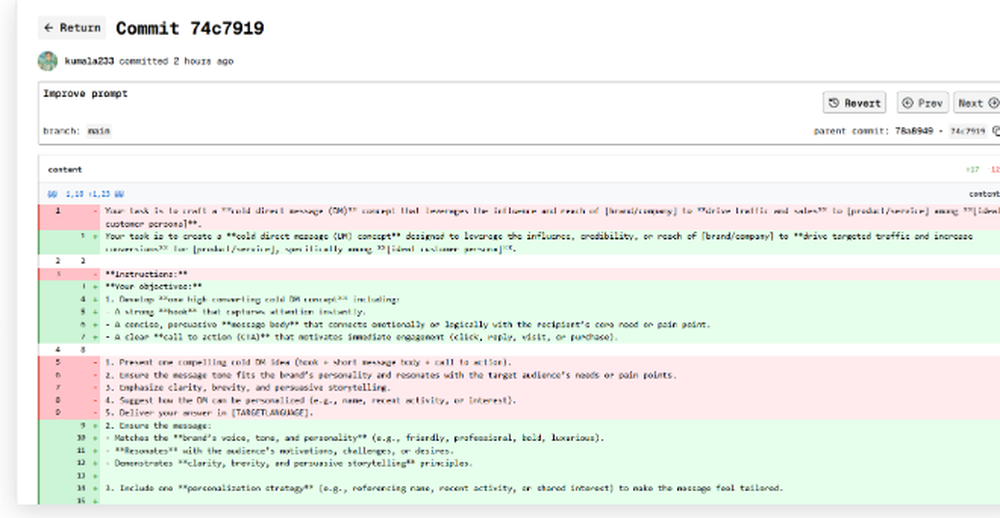Revert this commit
This screenshot has width=1000, height=518.
click(x=855, y=103)
